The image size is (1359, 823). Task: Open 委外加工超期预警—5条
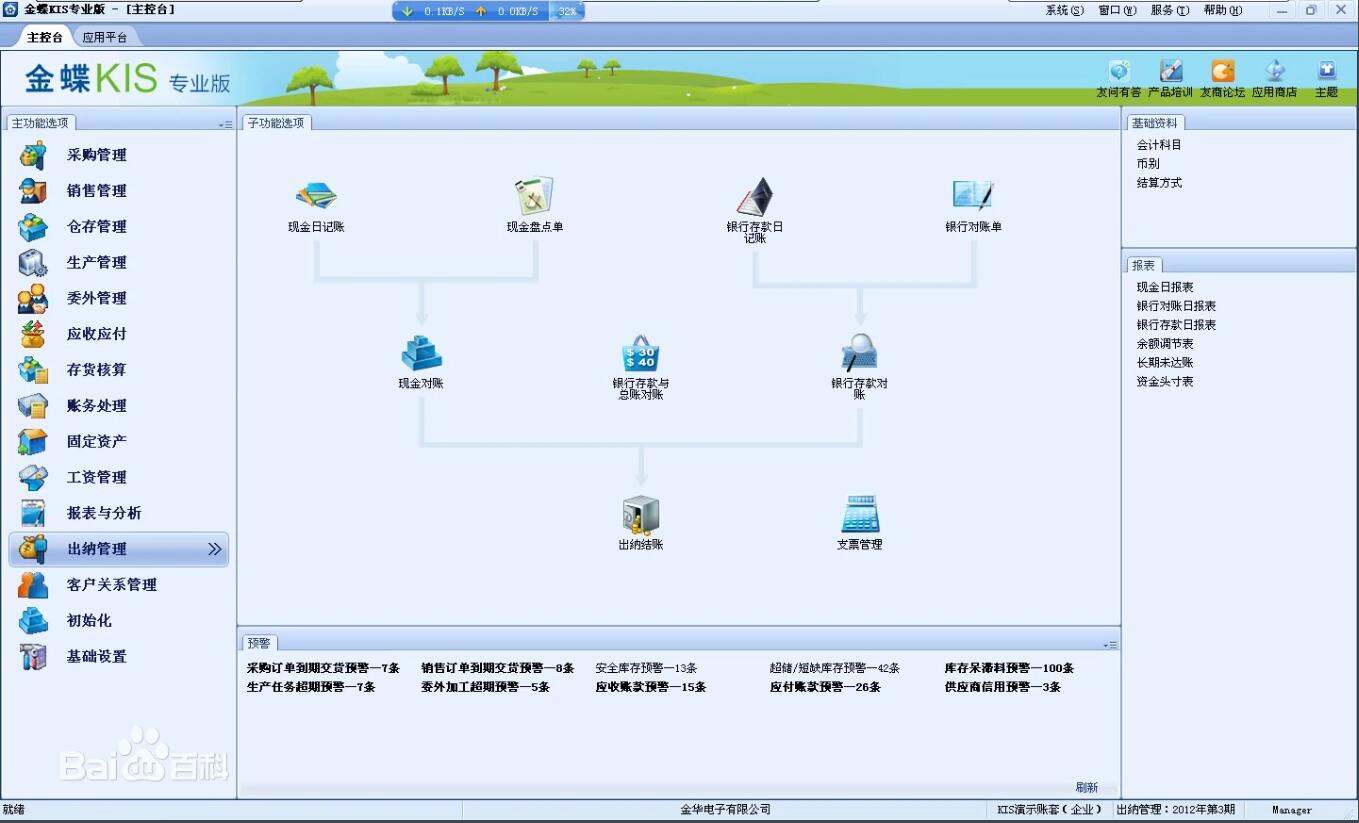[486, 687]
